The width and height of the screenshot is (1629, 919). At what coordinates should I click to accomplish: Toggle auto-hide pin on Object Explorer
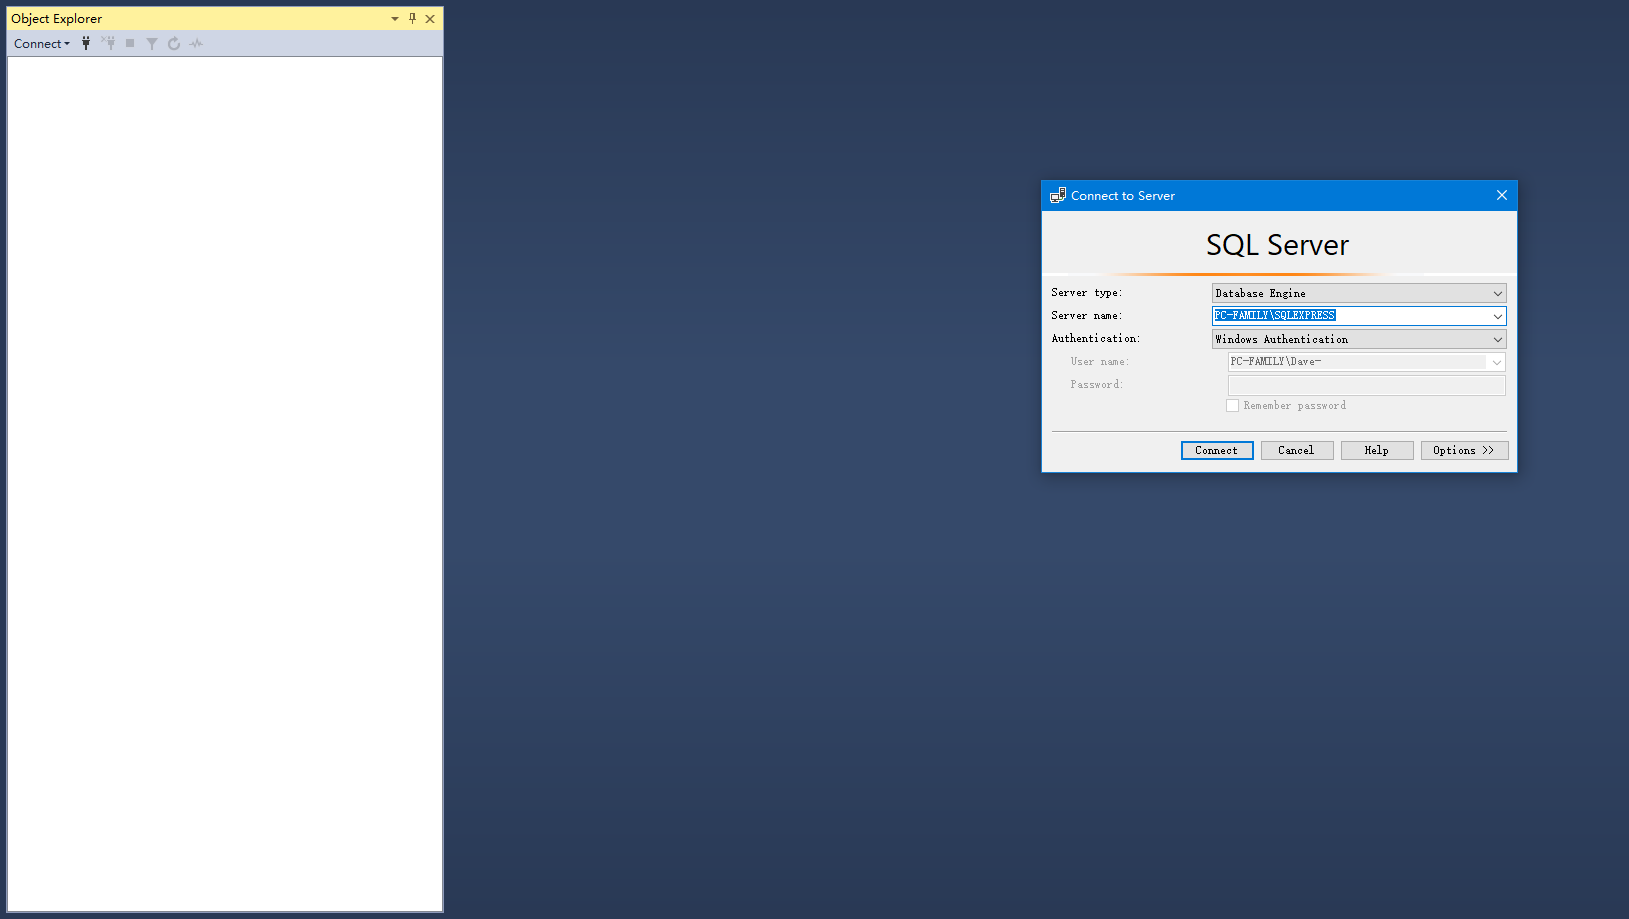point(412,19)
